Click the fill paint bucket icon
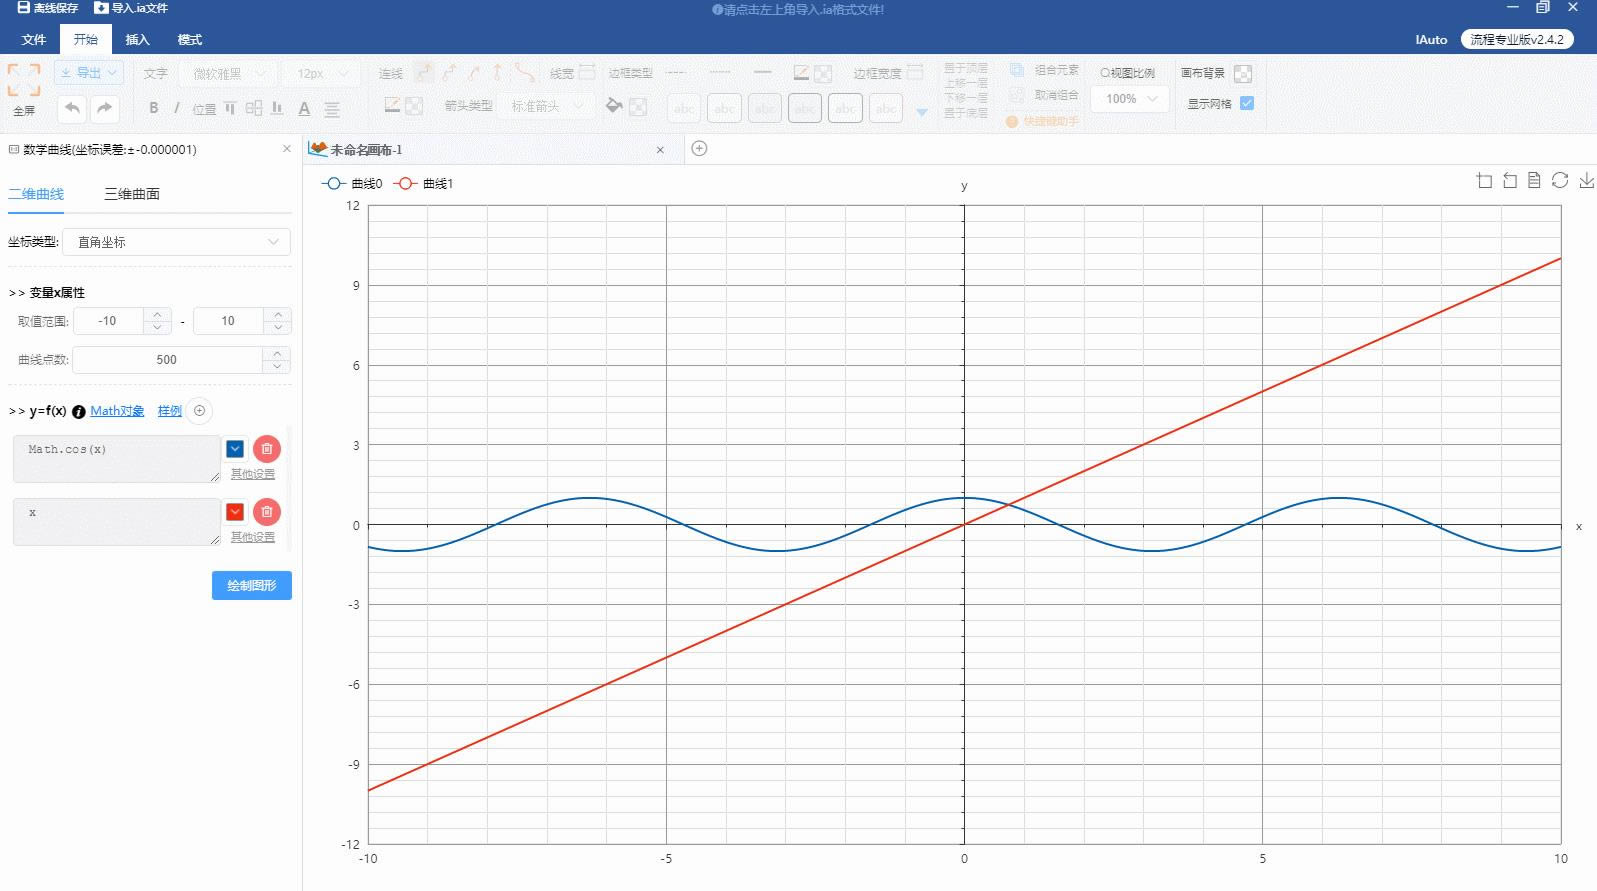 [614, 105]
